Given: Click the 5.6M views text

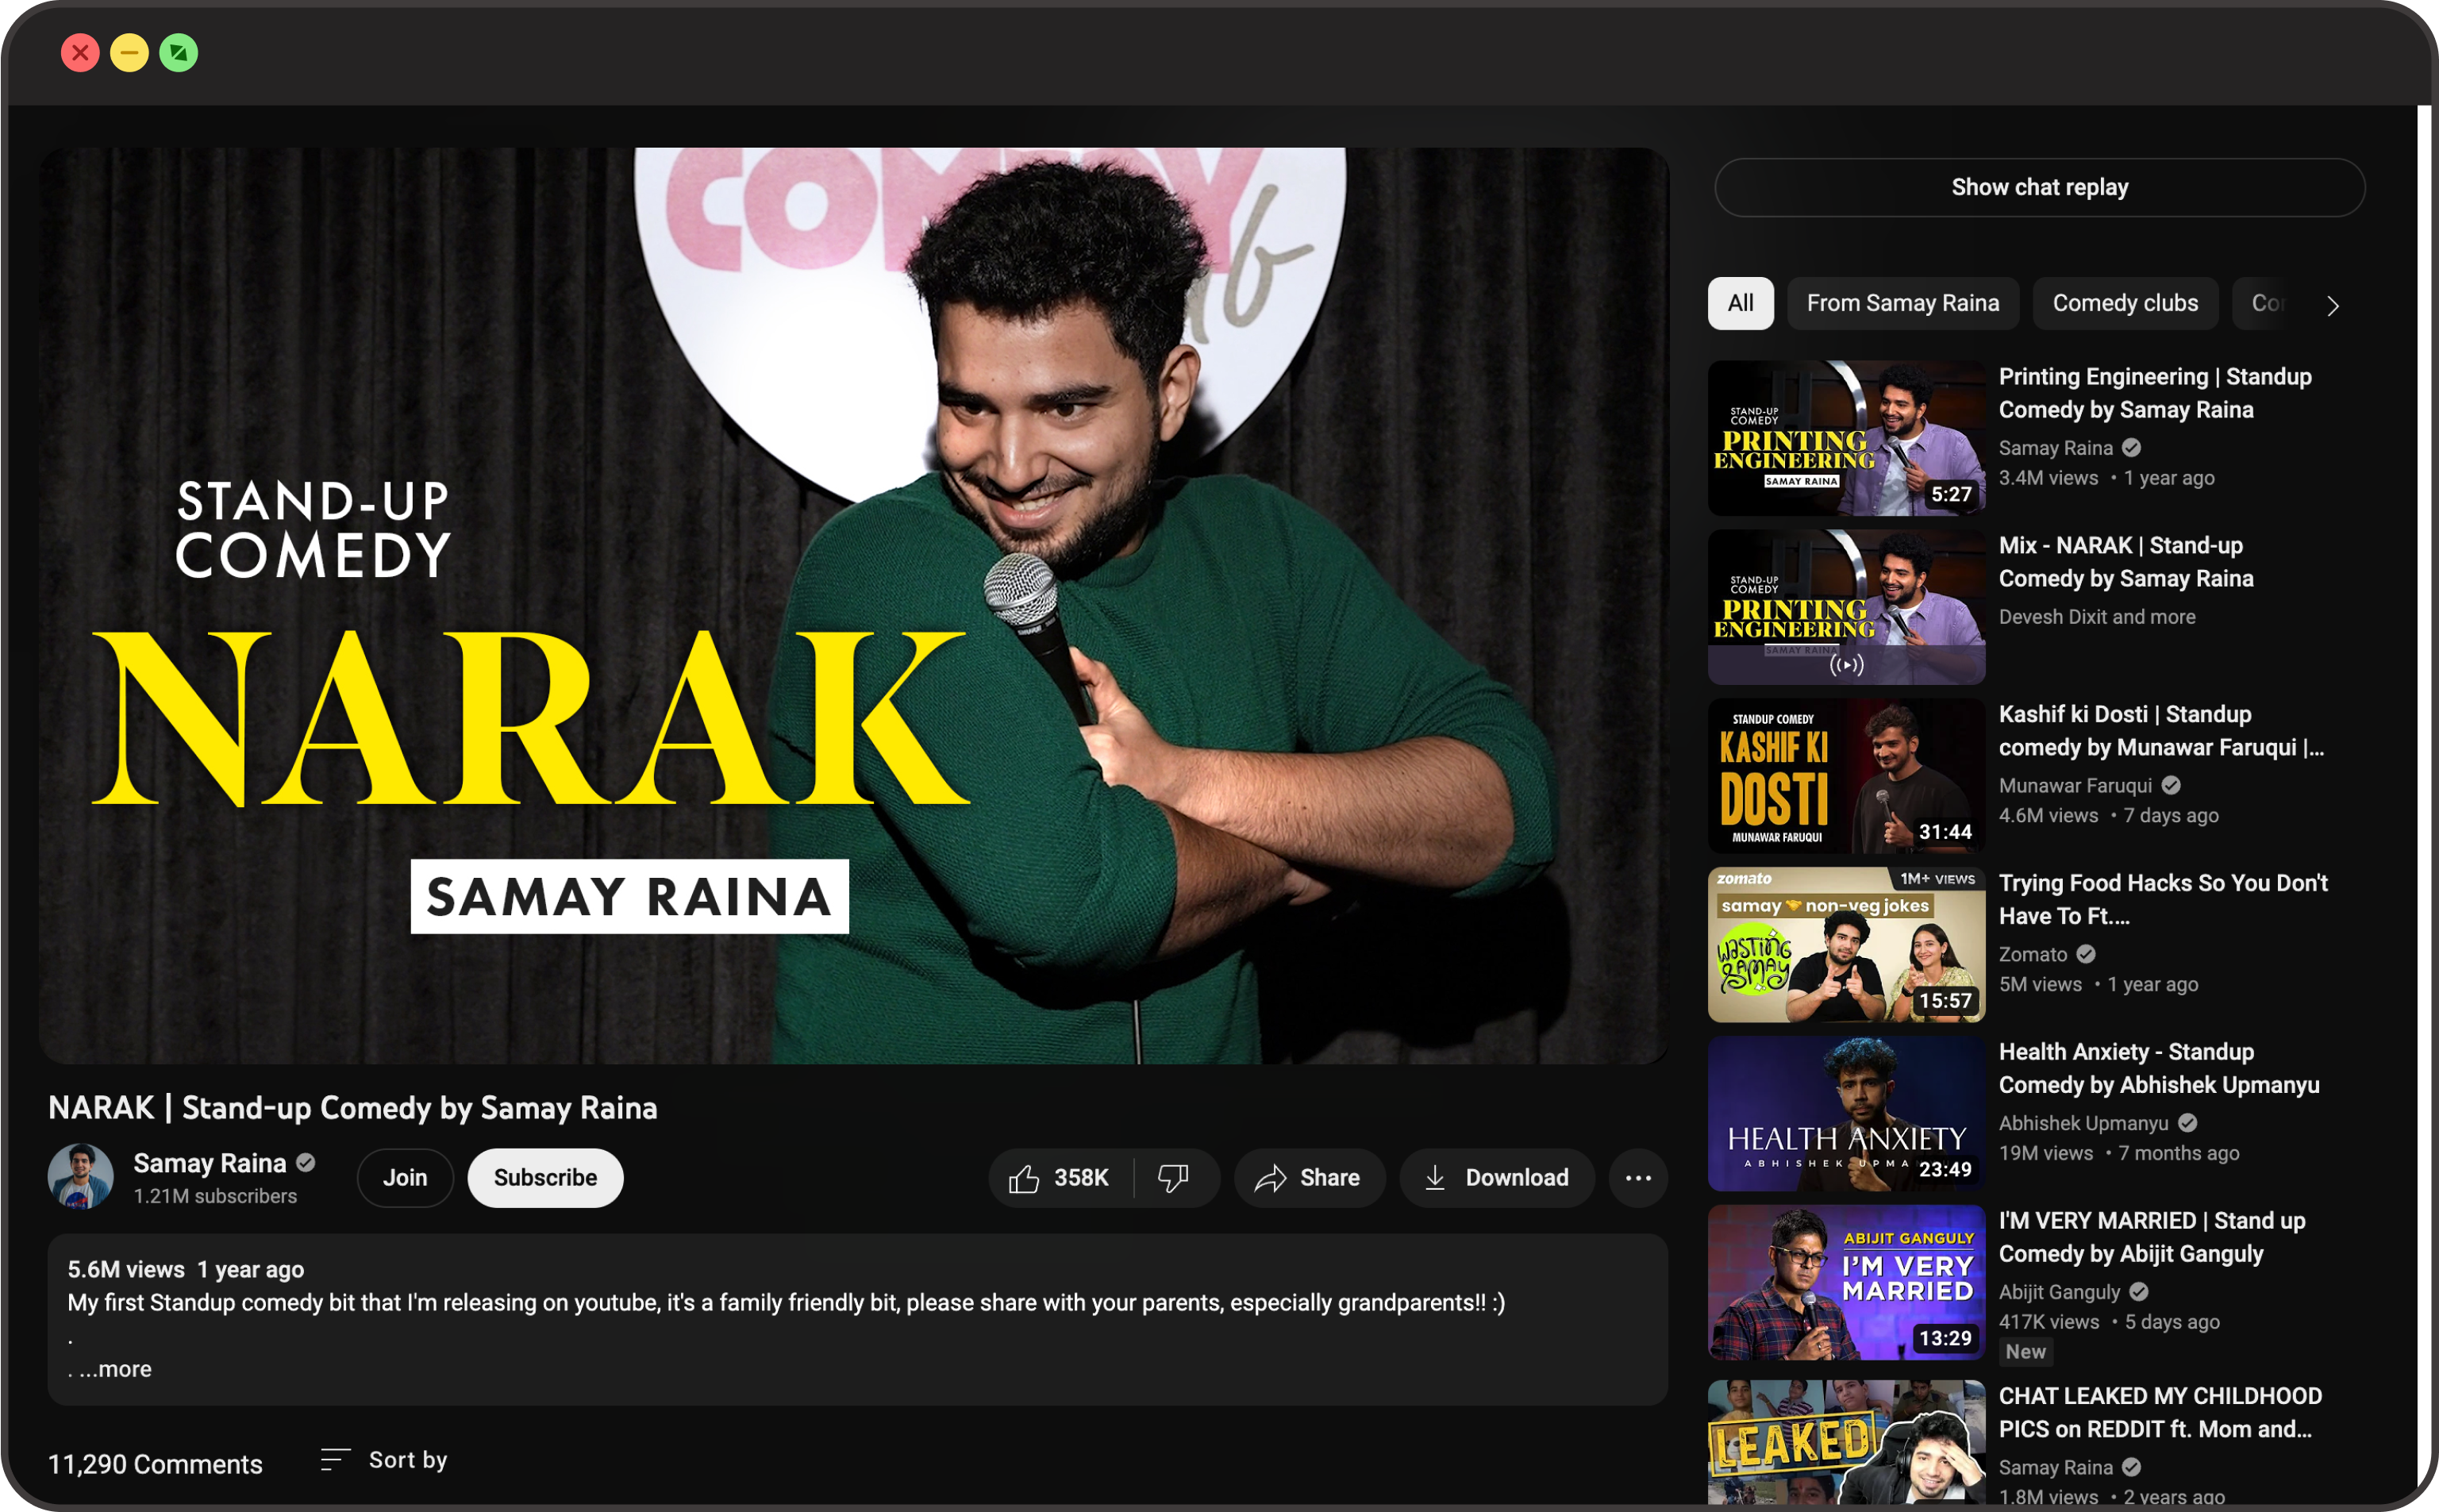Looking at the screenshot, I should 126,1270.
